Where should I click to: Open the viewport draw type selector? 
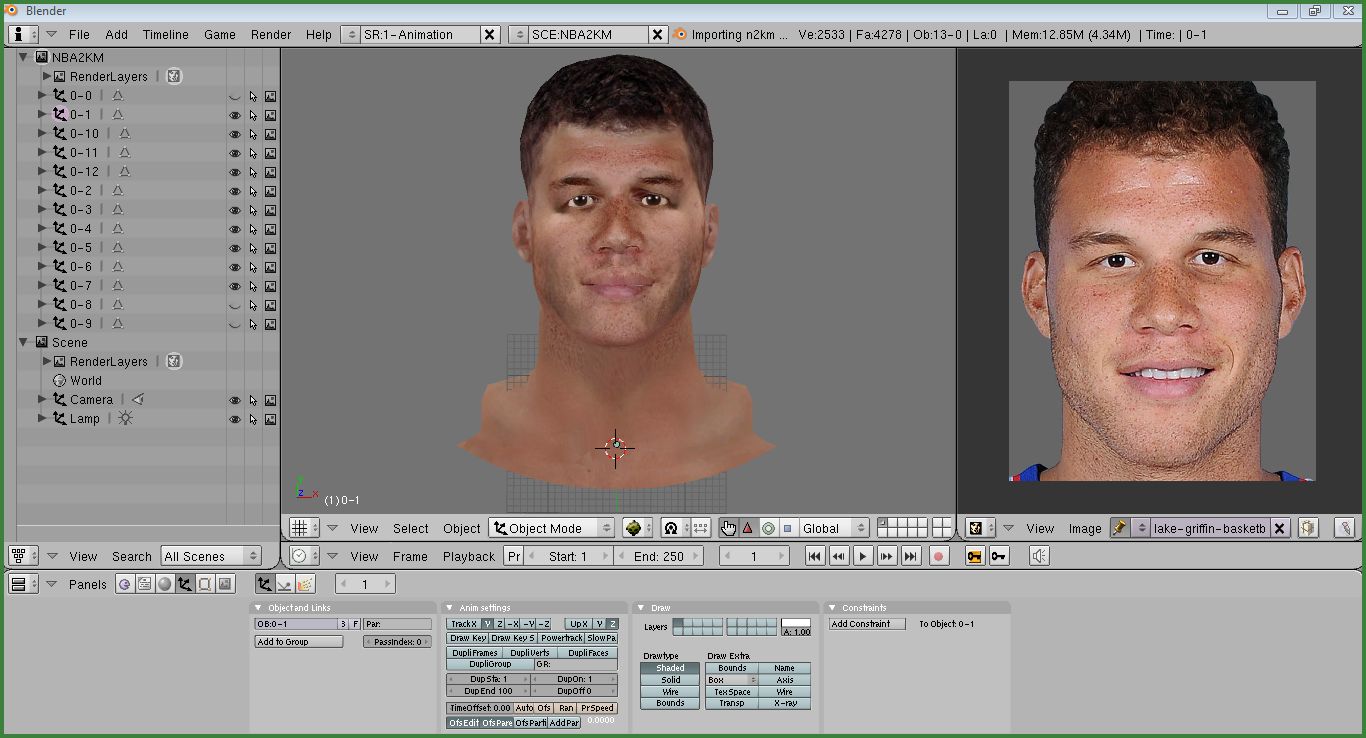[x=637, y=528]
